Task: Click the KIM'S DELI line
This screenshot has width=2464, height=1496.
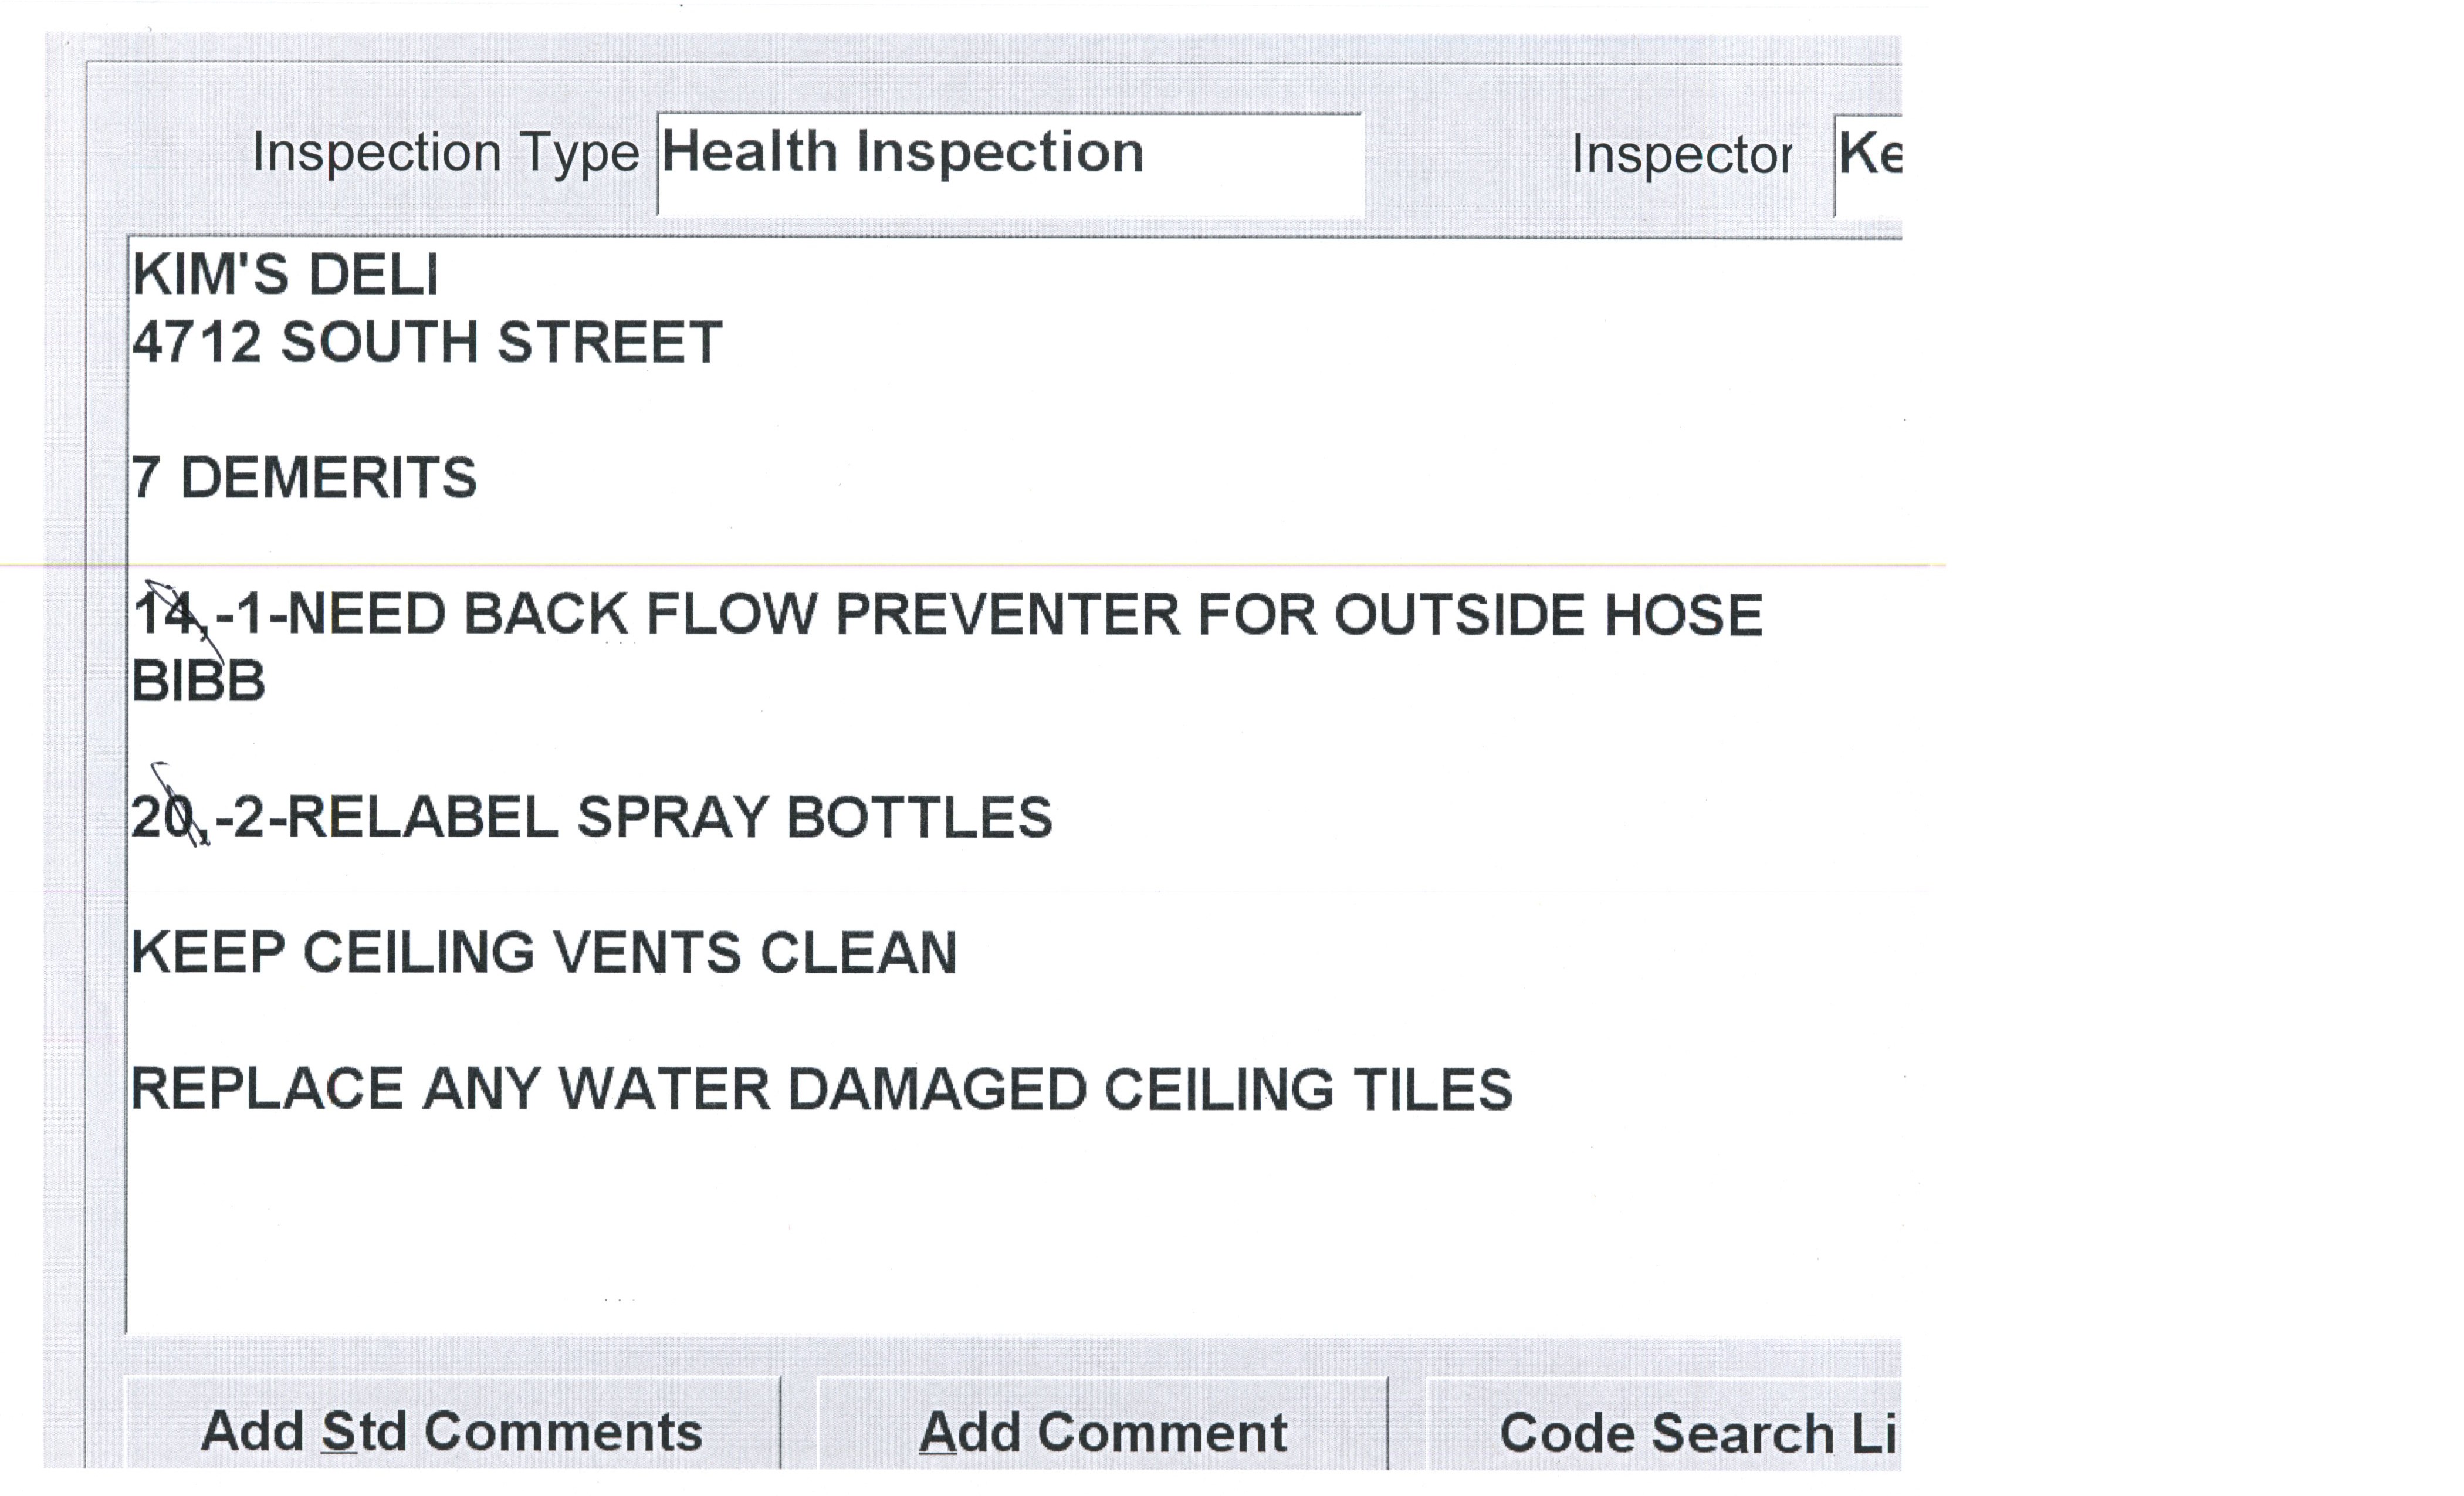Action: click(285, 275)
